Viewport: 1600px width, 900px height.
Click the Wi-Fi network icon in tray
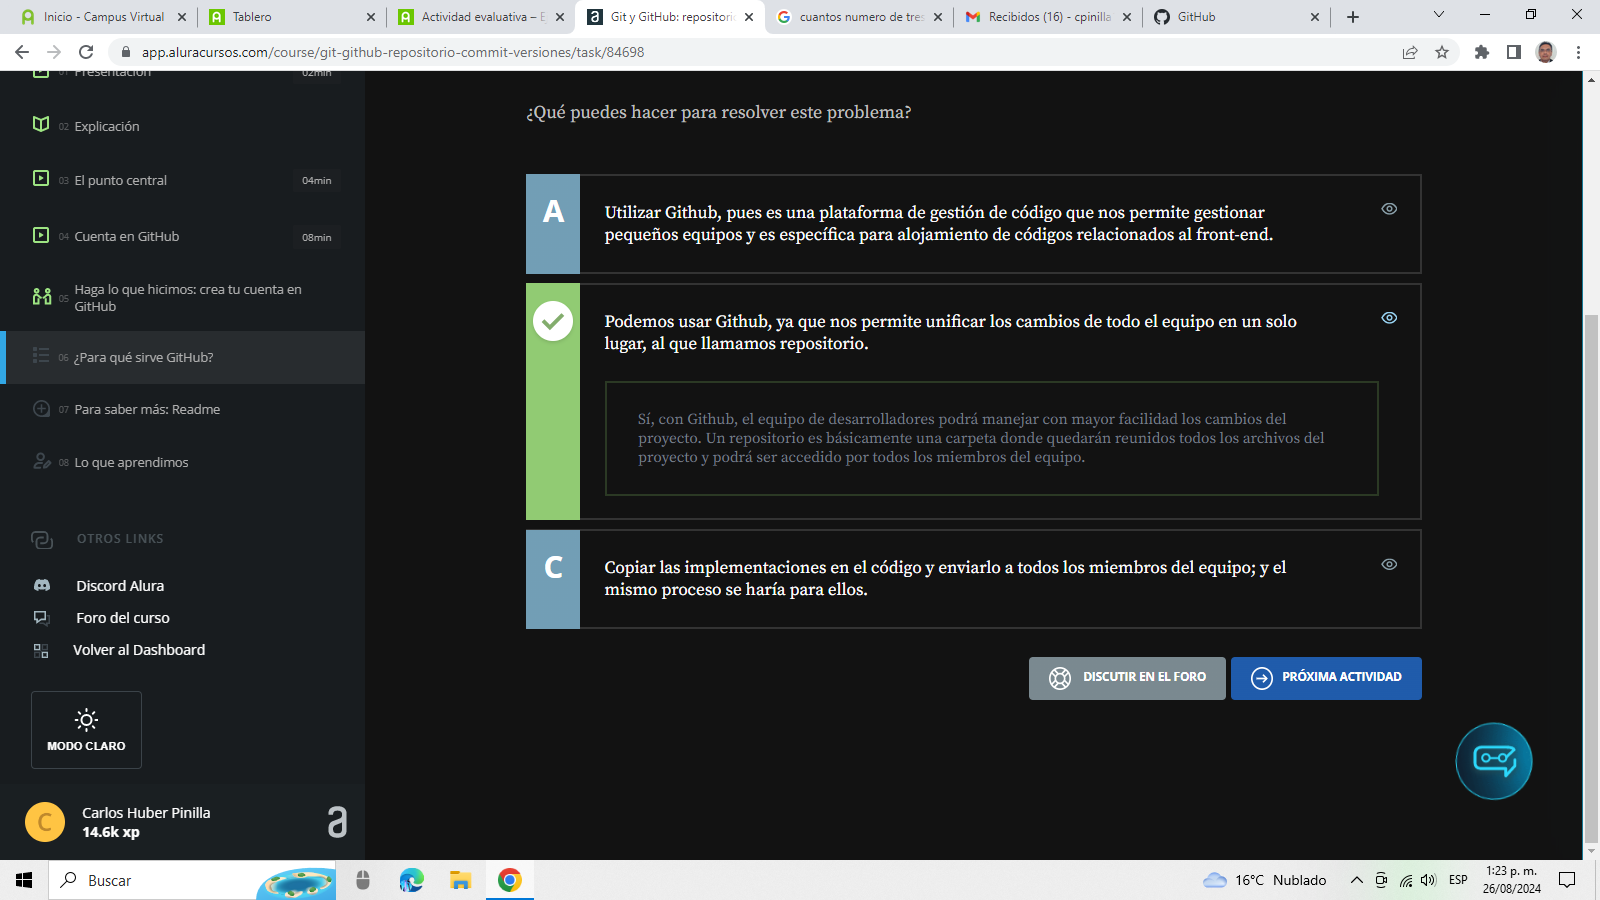[1406, 880]
